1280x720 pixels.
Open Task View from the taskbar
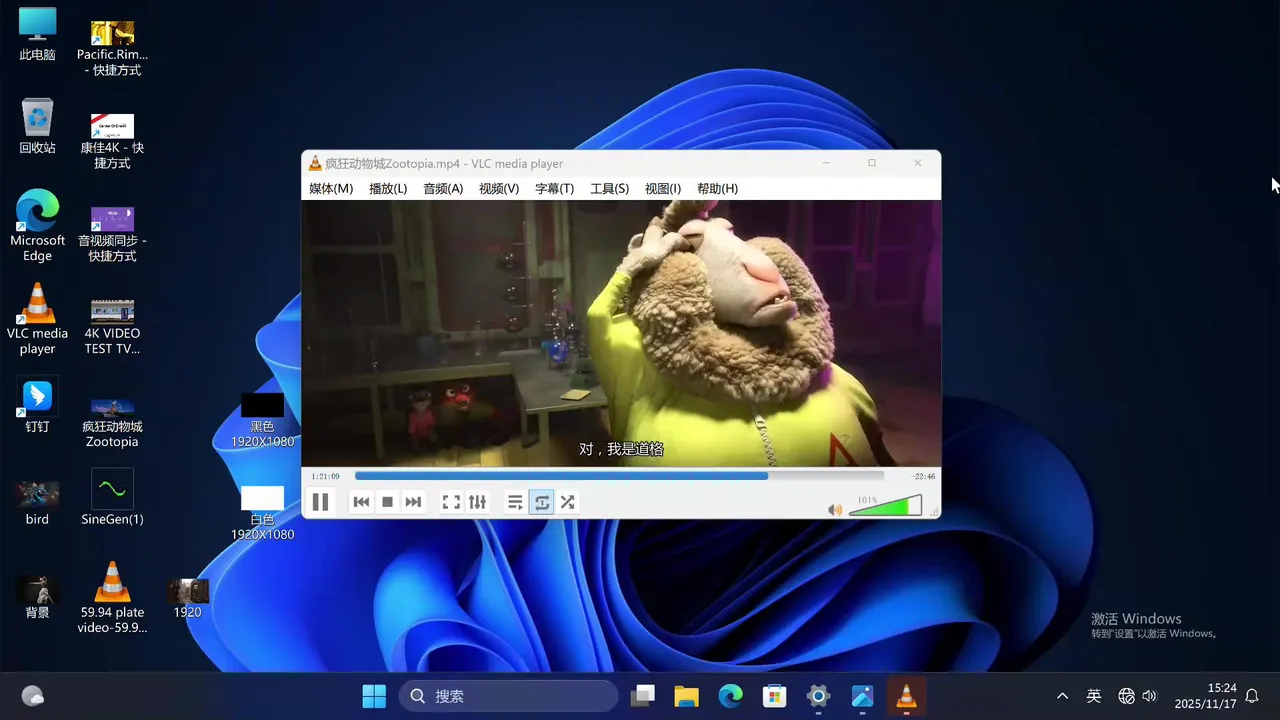[x=643, y=696]
